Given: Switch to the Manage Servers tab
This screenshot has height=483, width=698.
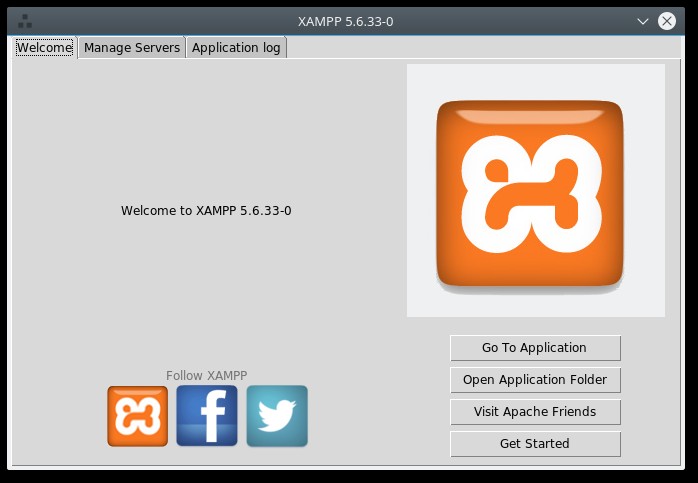Looking at the screenshot, I should tap(132, 47).
